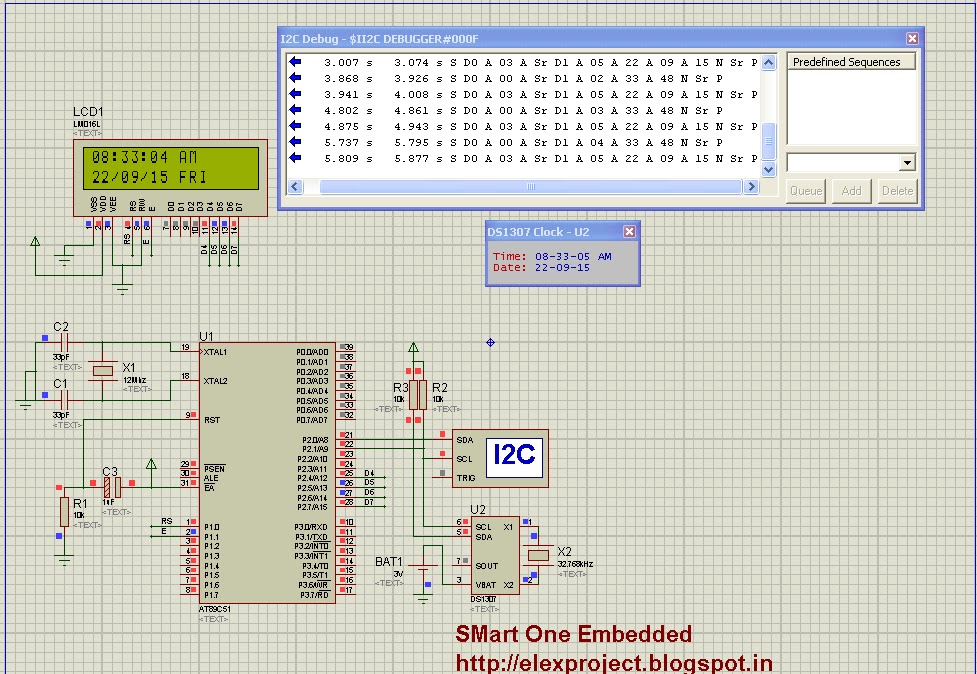Select the 12MHz crystal X1
Screen dimensions: 977x674
pos(101,370)
